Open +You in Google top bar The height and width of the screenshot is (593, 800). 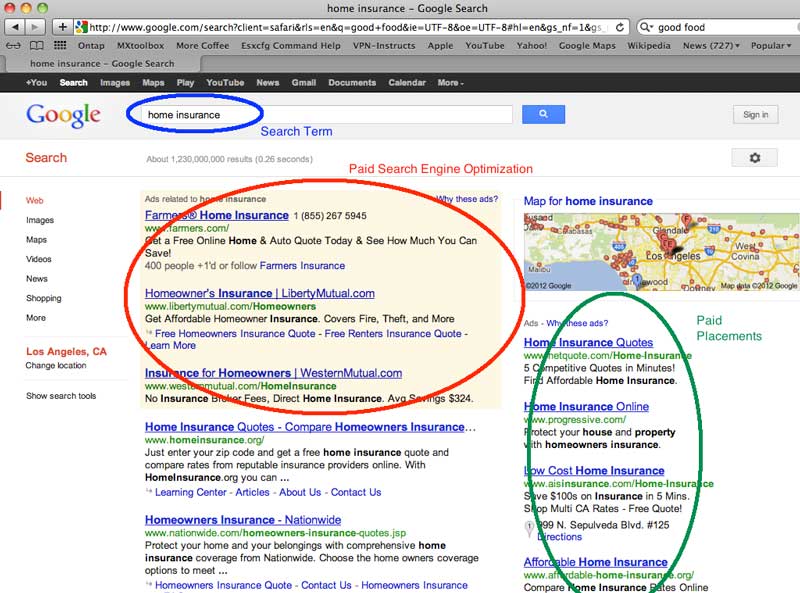point(36,83)
